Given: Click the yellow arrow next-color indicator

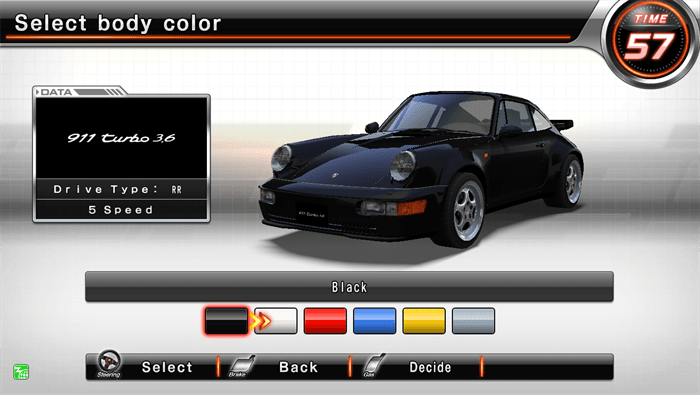Looking at the screenshot, I should point(260,321).
